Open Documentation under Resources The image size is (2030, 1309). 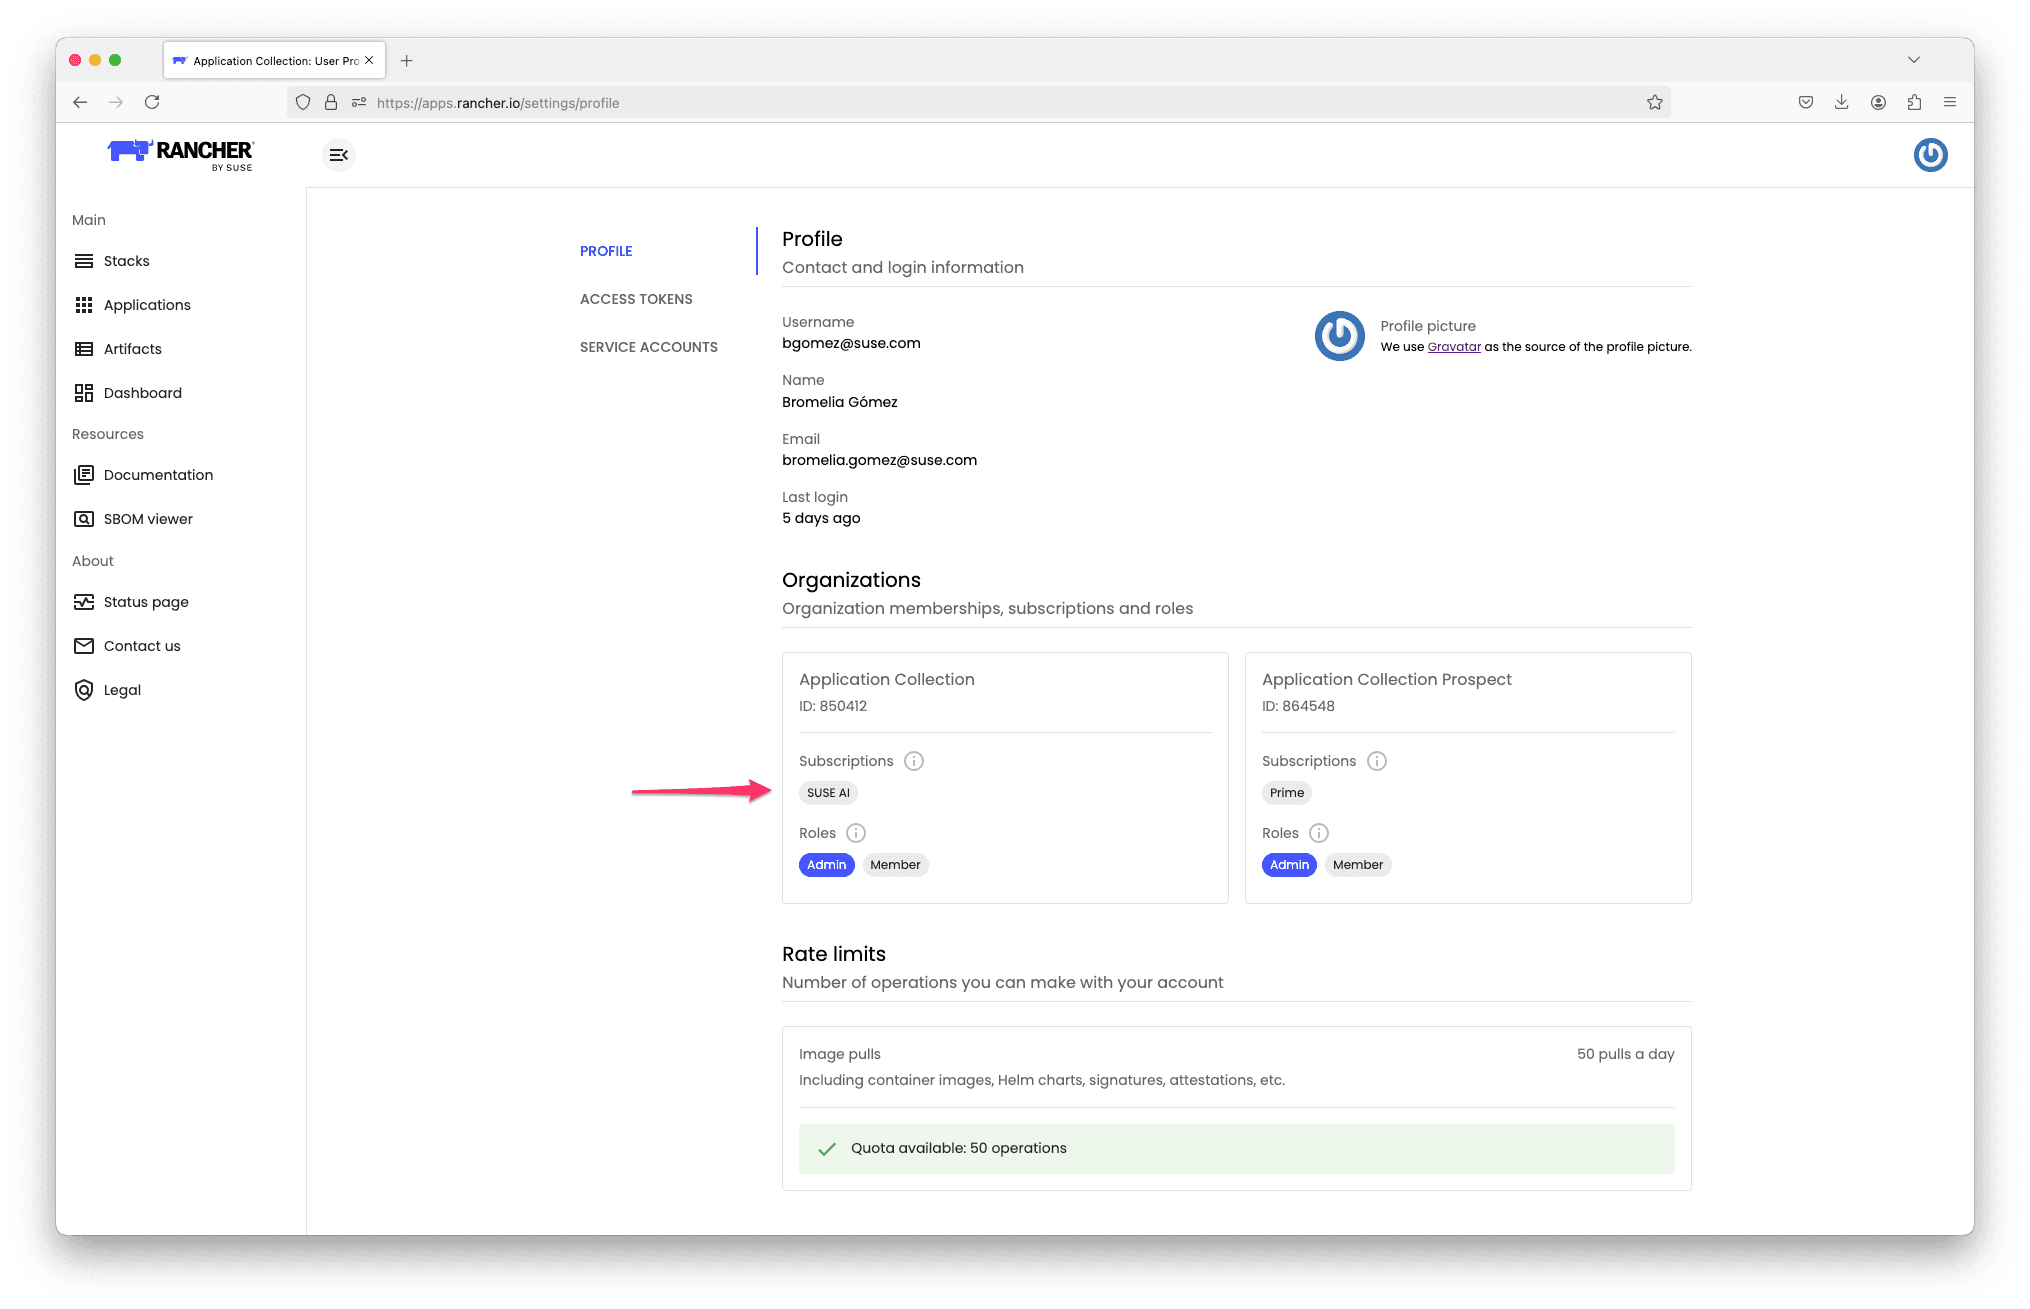157,475
